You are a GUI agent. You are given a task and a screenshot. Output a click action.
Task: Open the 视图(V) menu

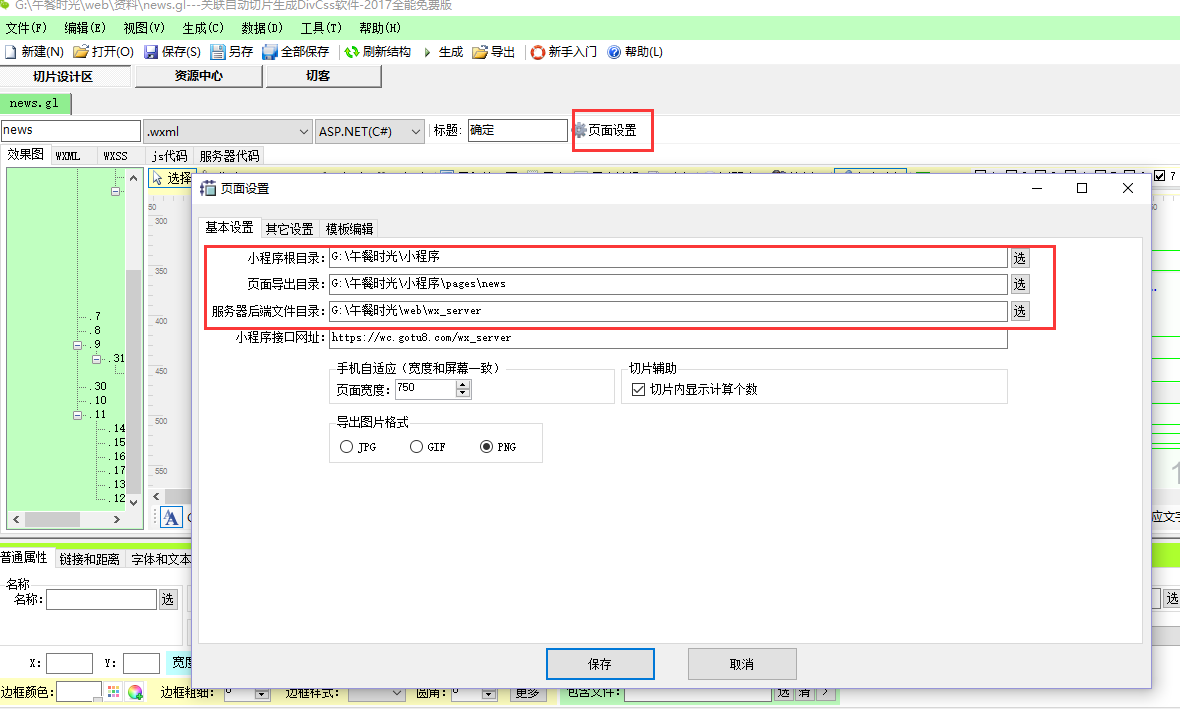click(x=144, y=28)
